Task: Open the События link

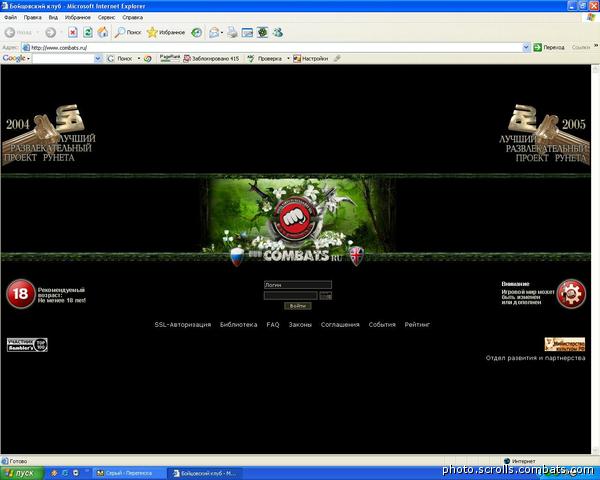Action: tap(382, 325)
